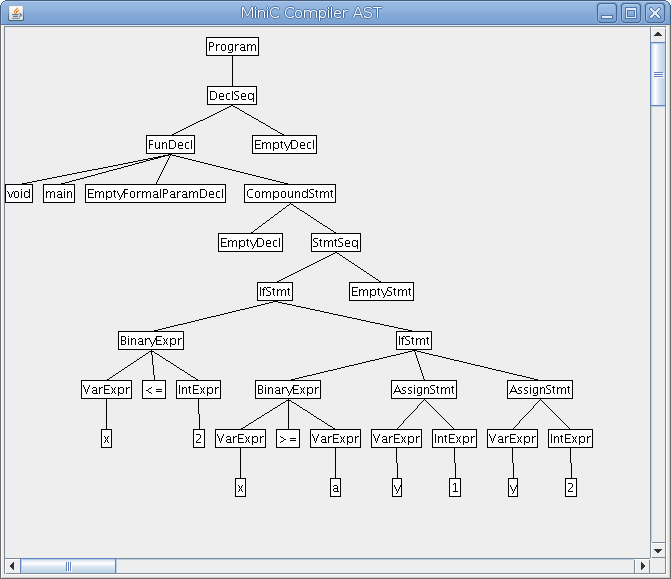Click the vertical scrollbar down arrow
Viewport: 671px width, 579px height.
click(x=658, y=549)
